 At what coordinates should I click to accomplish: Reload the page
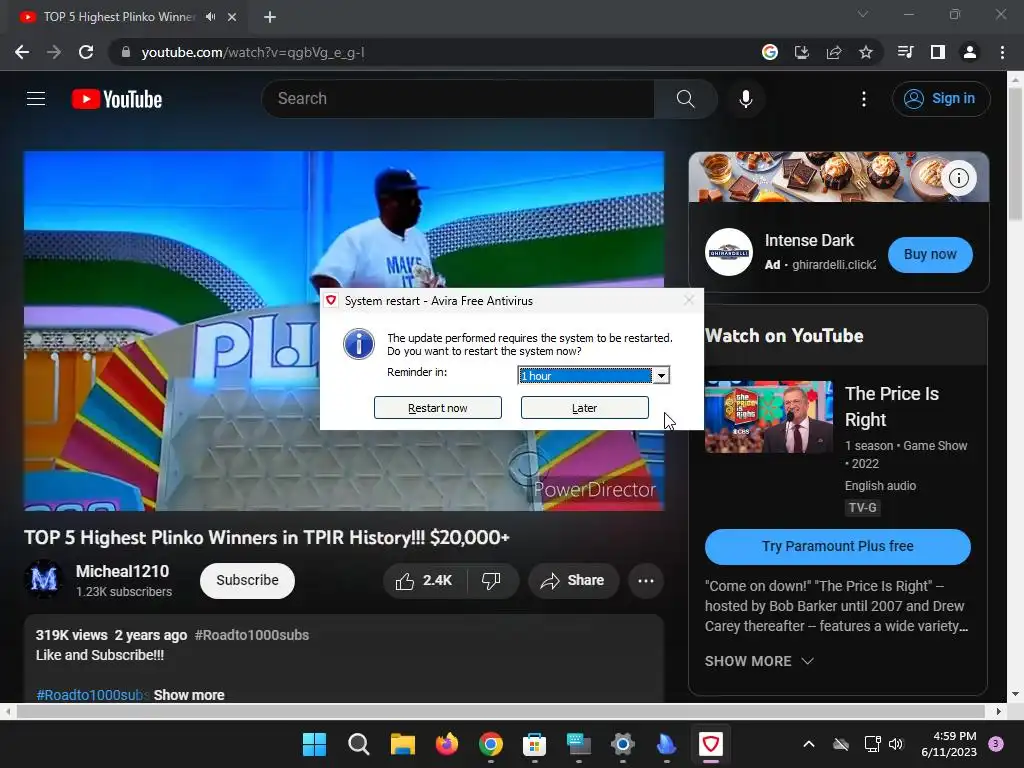point(86,52)
